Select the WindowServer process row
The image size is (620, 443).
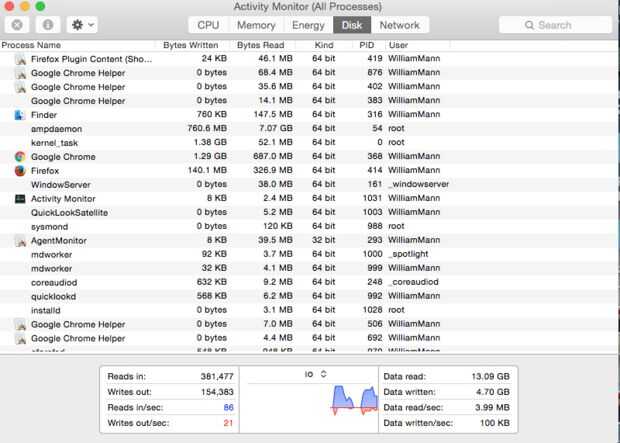point(308,185)
